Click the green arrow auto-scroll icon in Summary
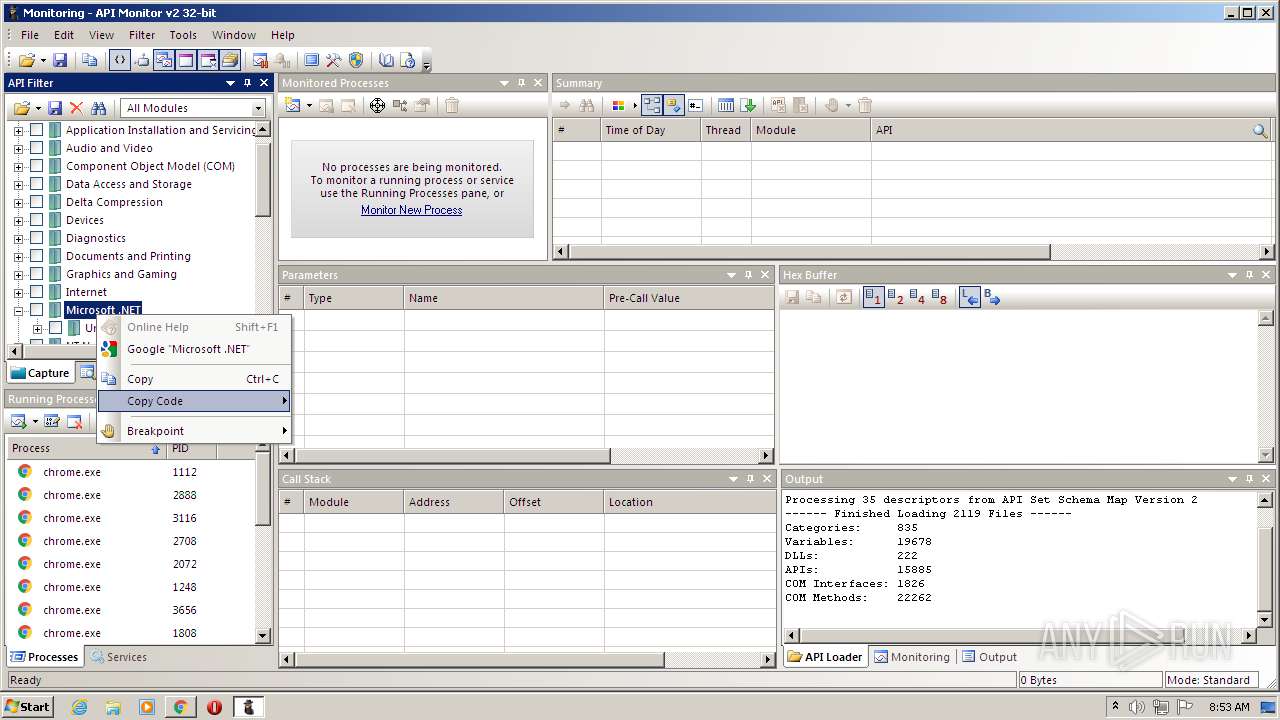The height and width of the screenshot is (720, 1280). pos(748,105)
